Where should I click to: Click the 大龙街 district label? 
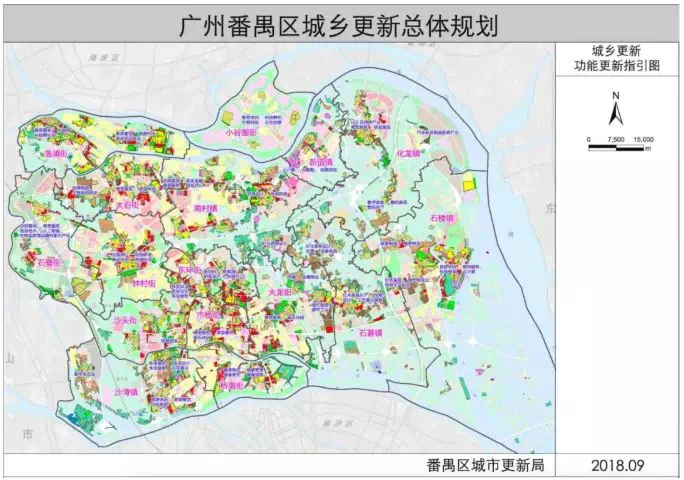280,292
